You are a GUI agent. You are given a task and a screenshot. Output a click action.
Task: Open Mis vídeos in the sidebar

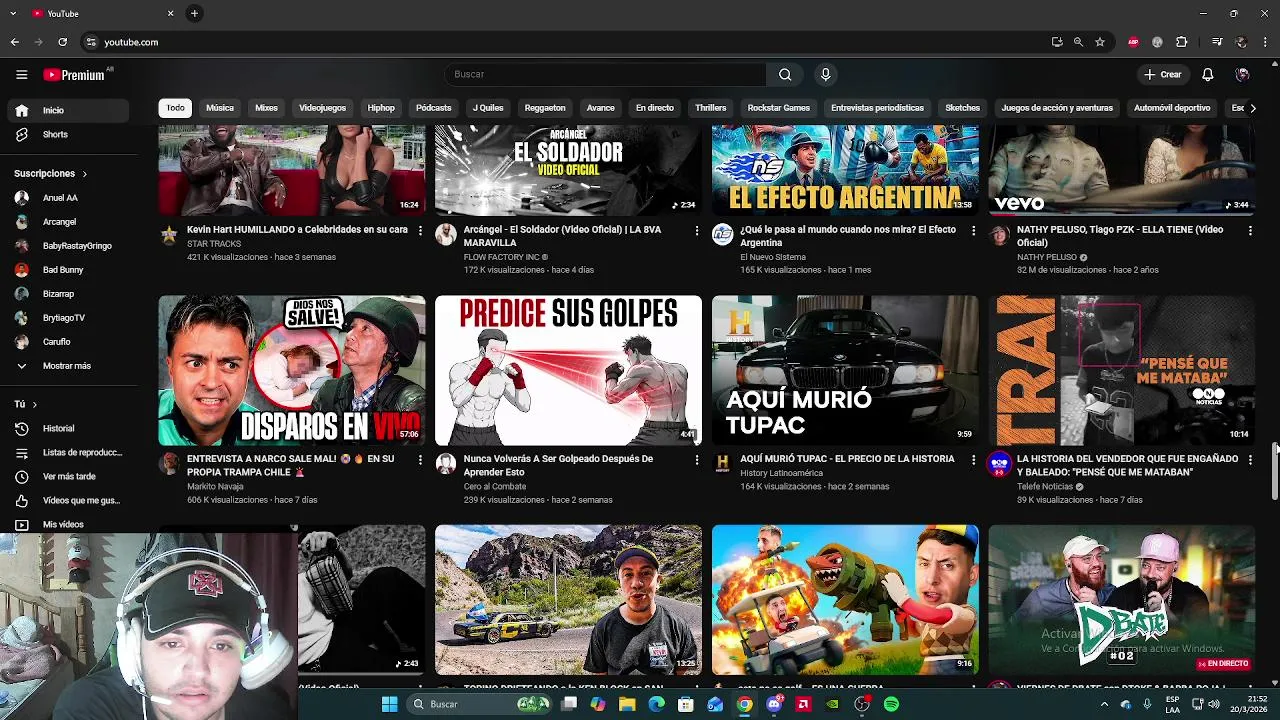point(68,524)
